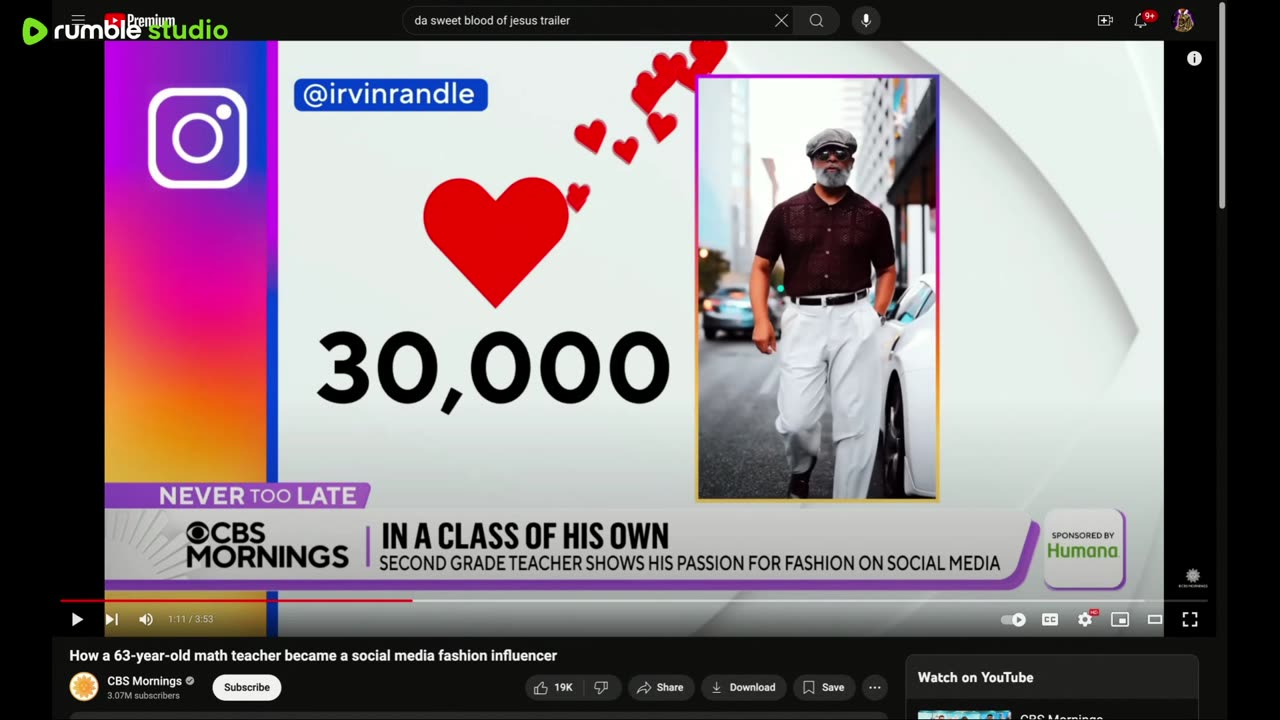Click the page vertical scrollbar

click(1222, 105)
